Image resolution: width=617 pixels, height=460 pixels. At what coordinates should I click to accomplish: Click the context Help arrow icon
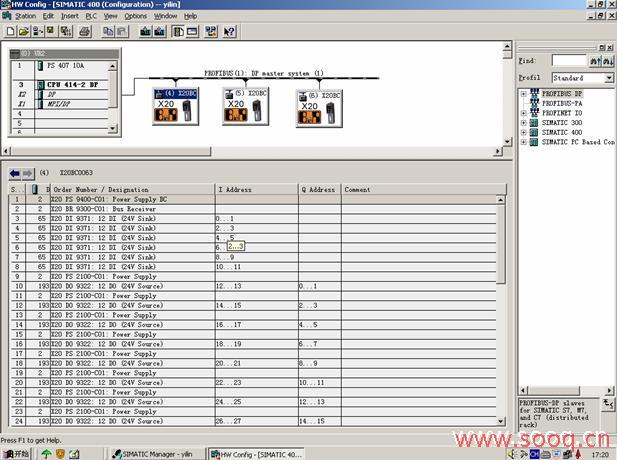(x=230, y=31)
